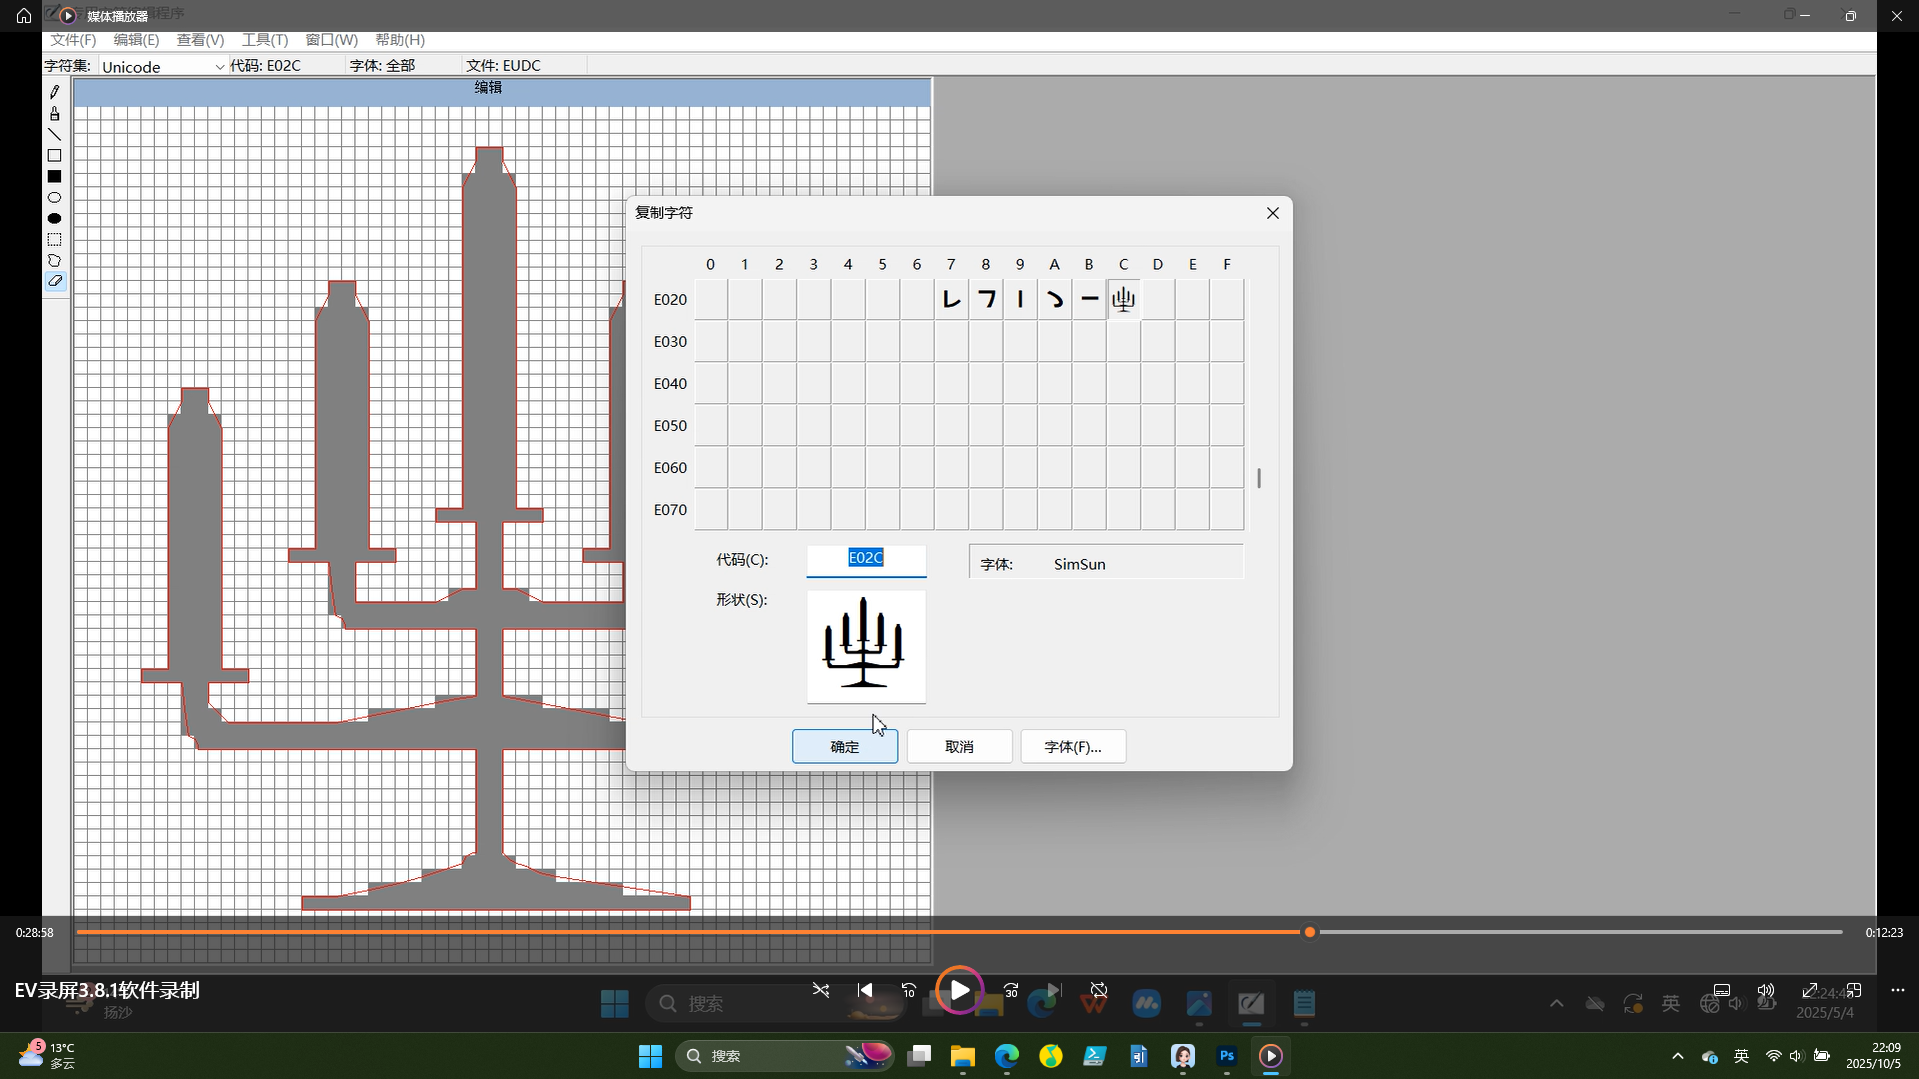
Task: Open the media player more options menu
Action: [1898, 990]
